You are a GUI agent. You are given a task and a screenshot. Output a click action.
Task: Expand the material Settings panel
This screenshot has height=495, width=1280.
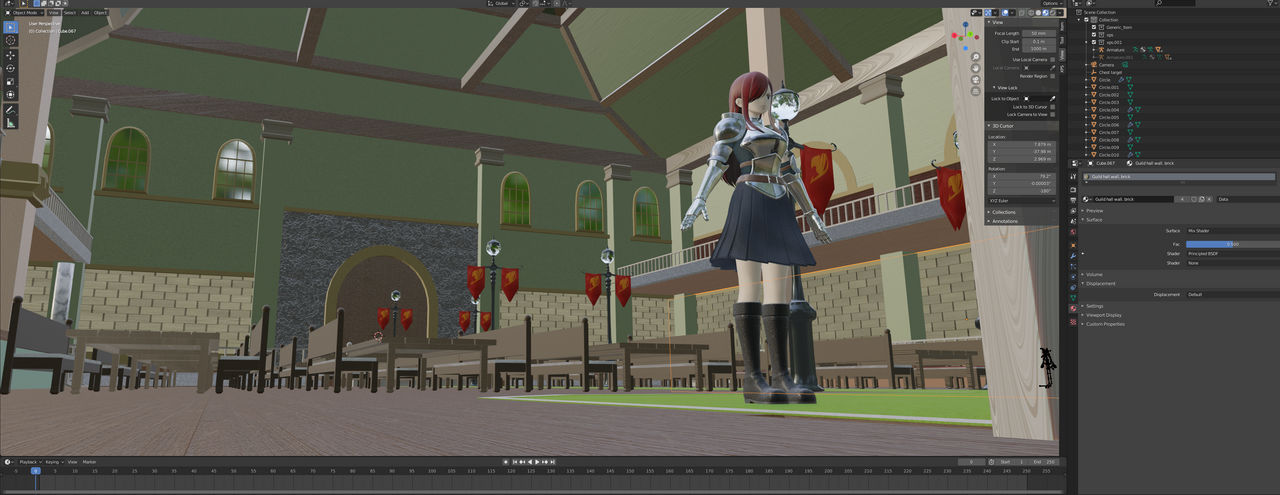pos(1094,306)
